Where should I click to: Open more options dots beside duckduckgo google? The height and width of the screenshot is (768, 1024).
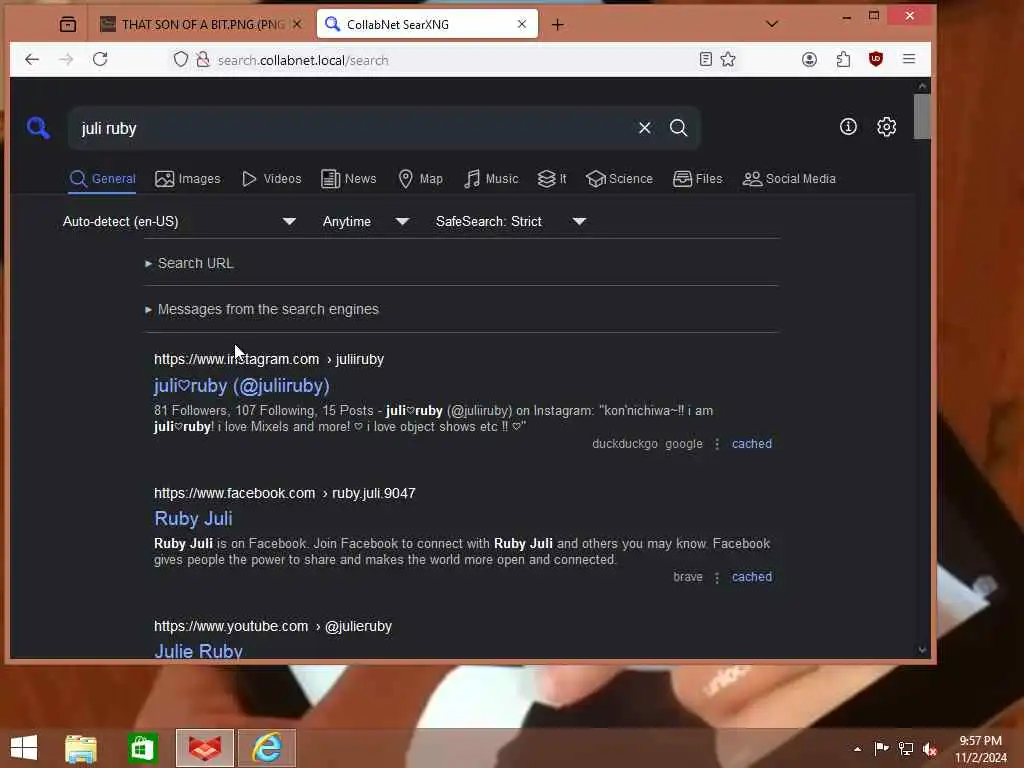[717, 444]
